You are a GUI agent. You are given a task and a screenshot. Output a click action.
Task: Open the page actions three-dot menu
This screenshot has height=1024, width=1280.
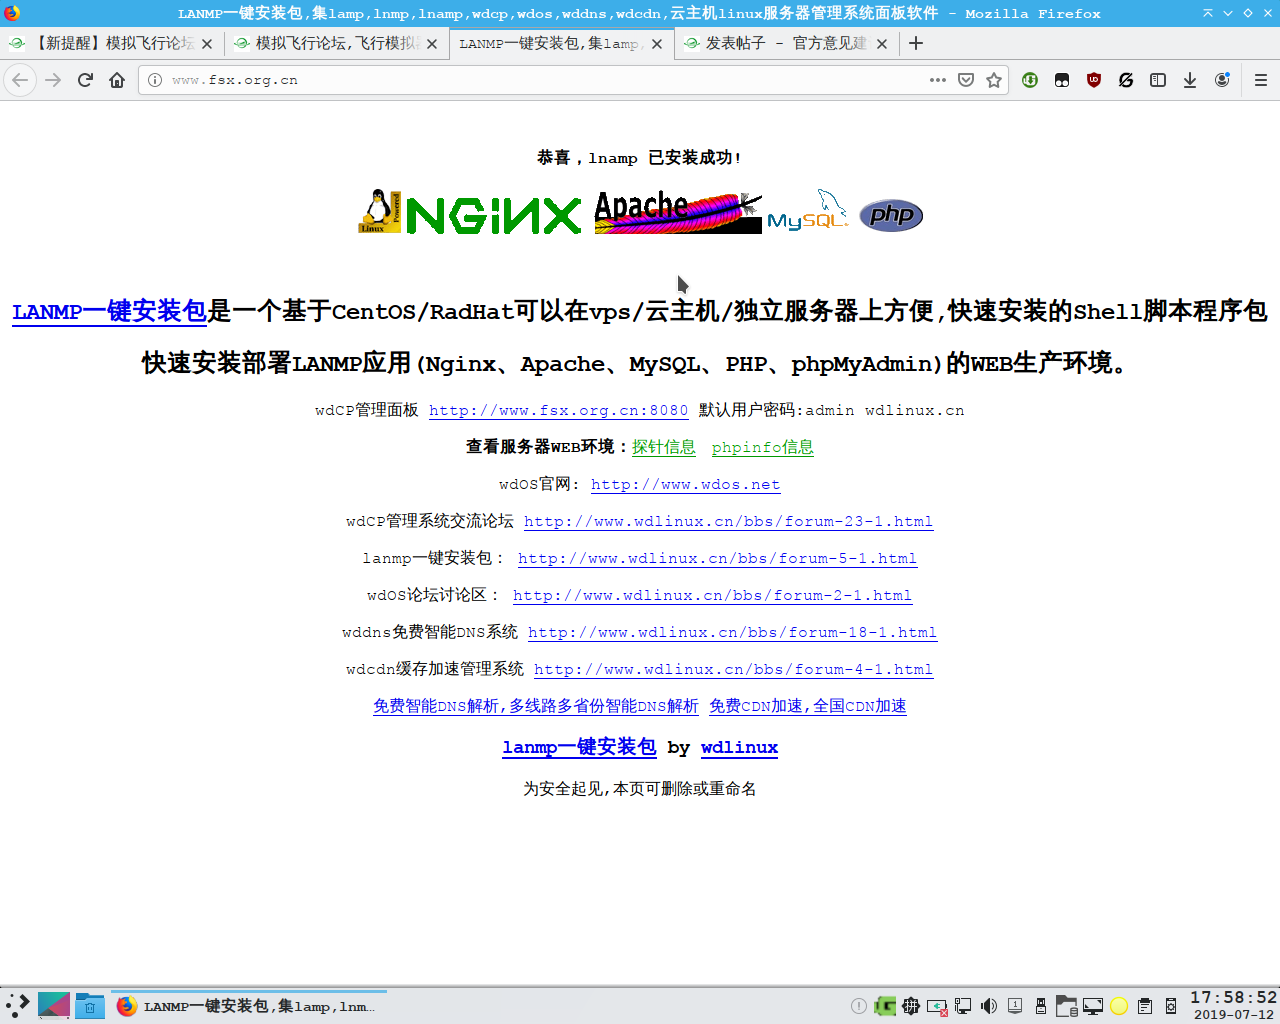point(938,80)
